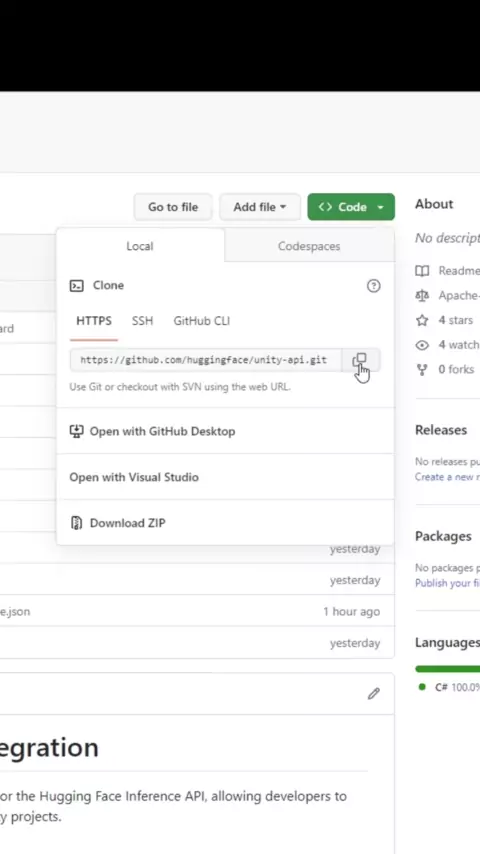
Task: Click the clone URL text field
Action: [206, 360]
